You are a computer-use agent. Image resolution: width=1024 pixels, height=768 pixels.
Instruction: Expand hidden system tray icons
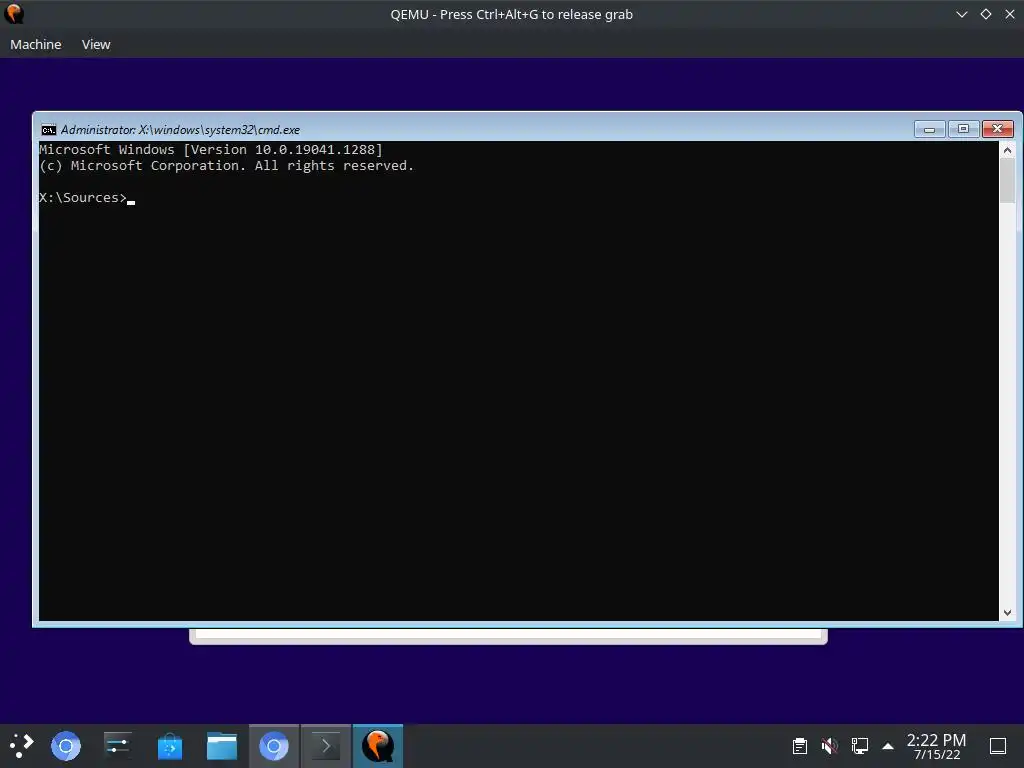tap(888, 746)
